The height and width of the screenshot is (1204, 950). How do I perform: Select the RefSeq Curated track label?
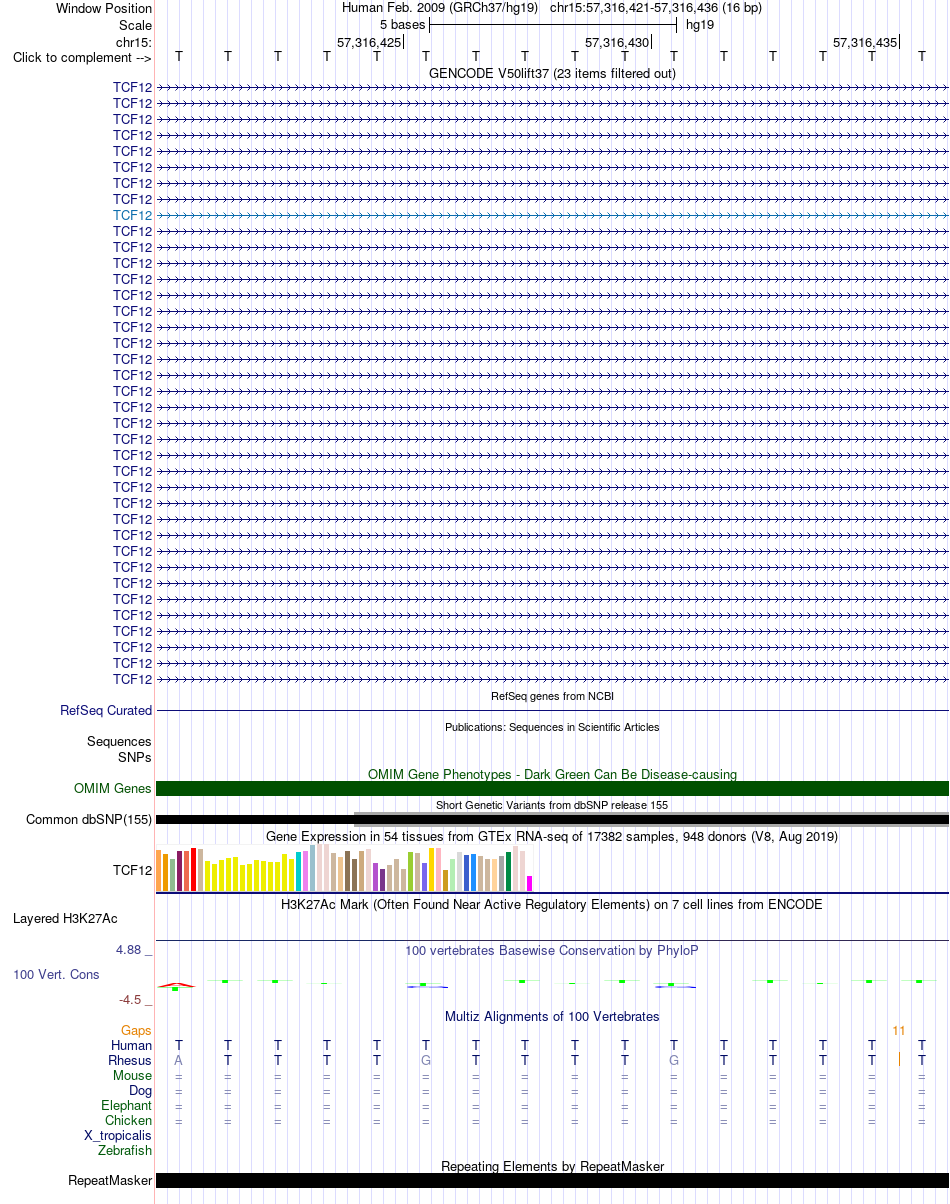[106, 710]
